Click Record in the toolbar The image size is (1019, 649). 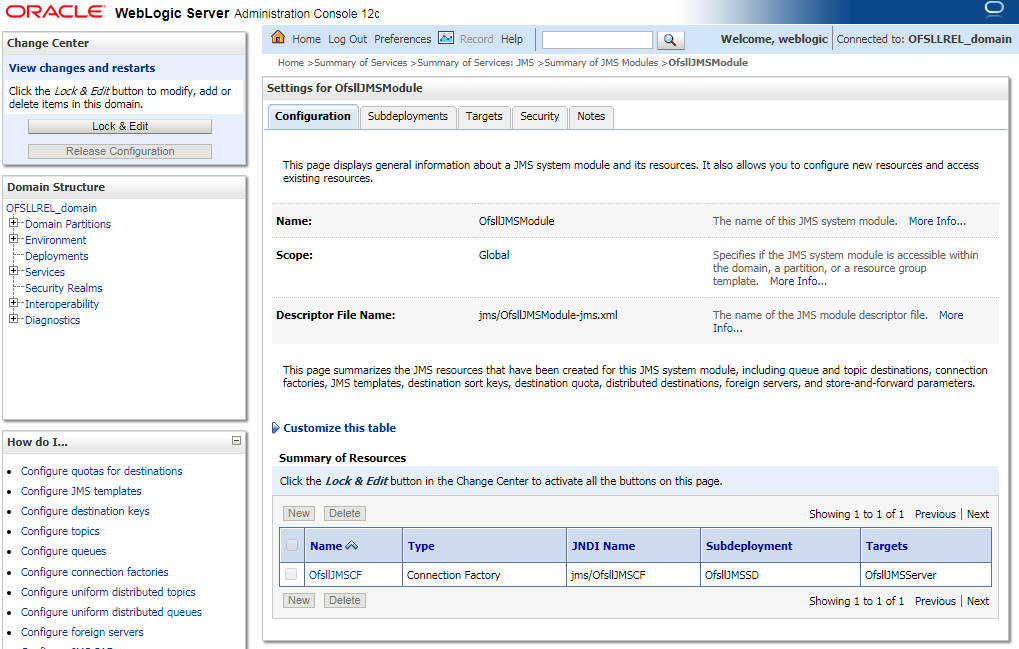coord(476,39)
